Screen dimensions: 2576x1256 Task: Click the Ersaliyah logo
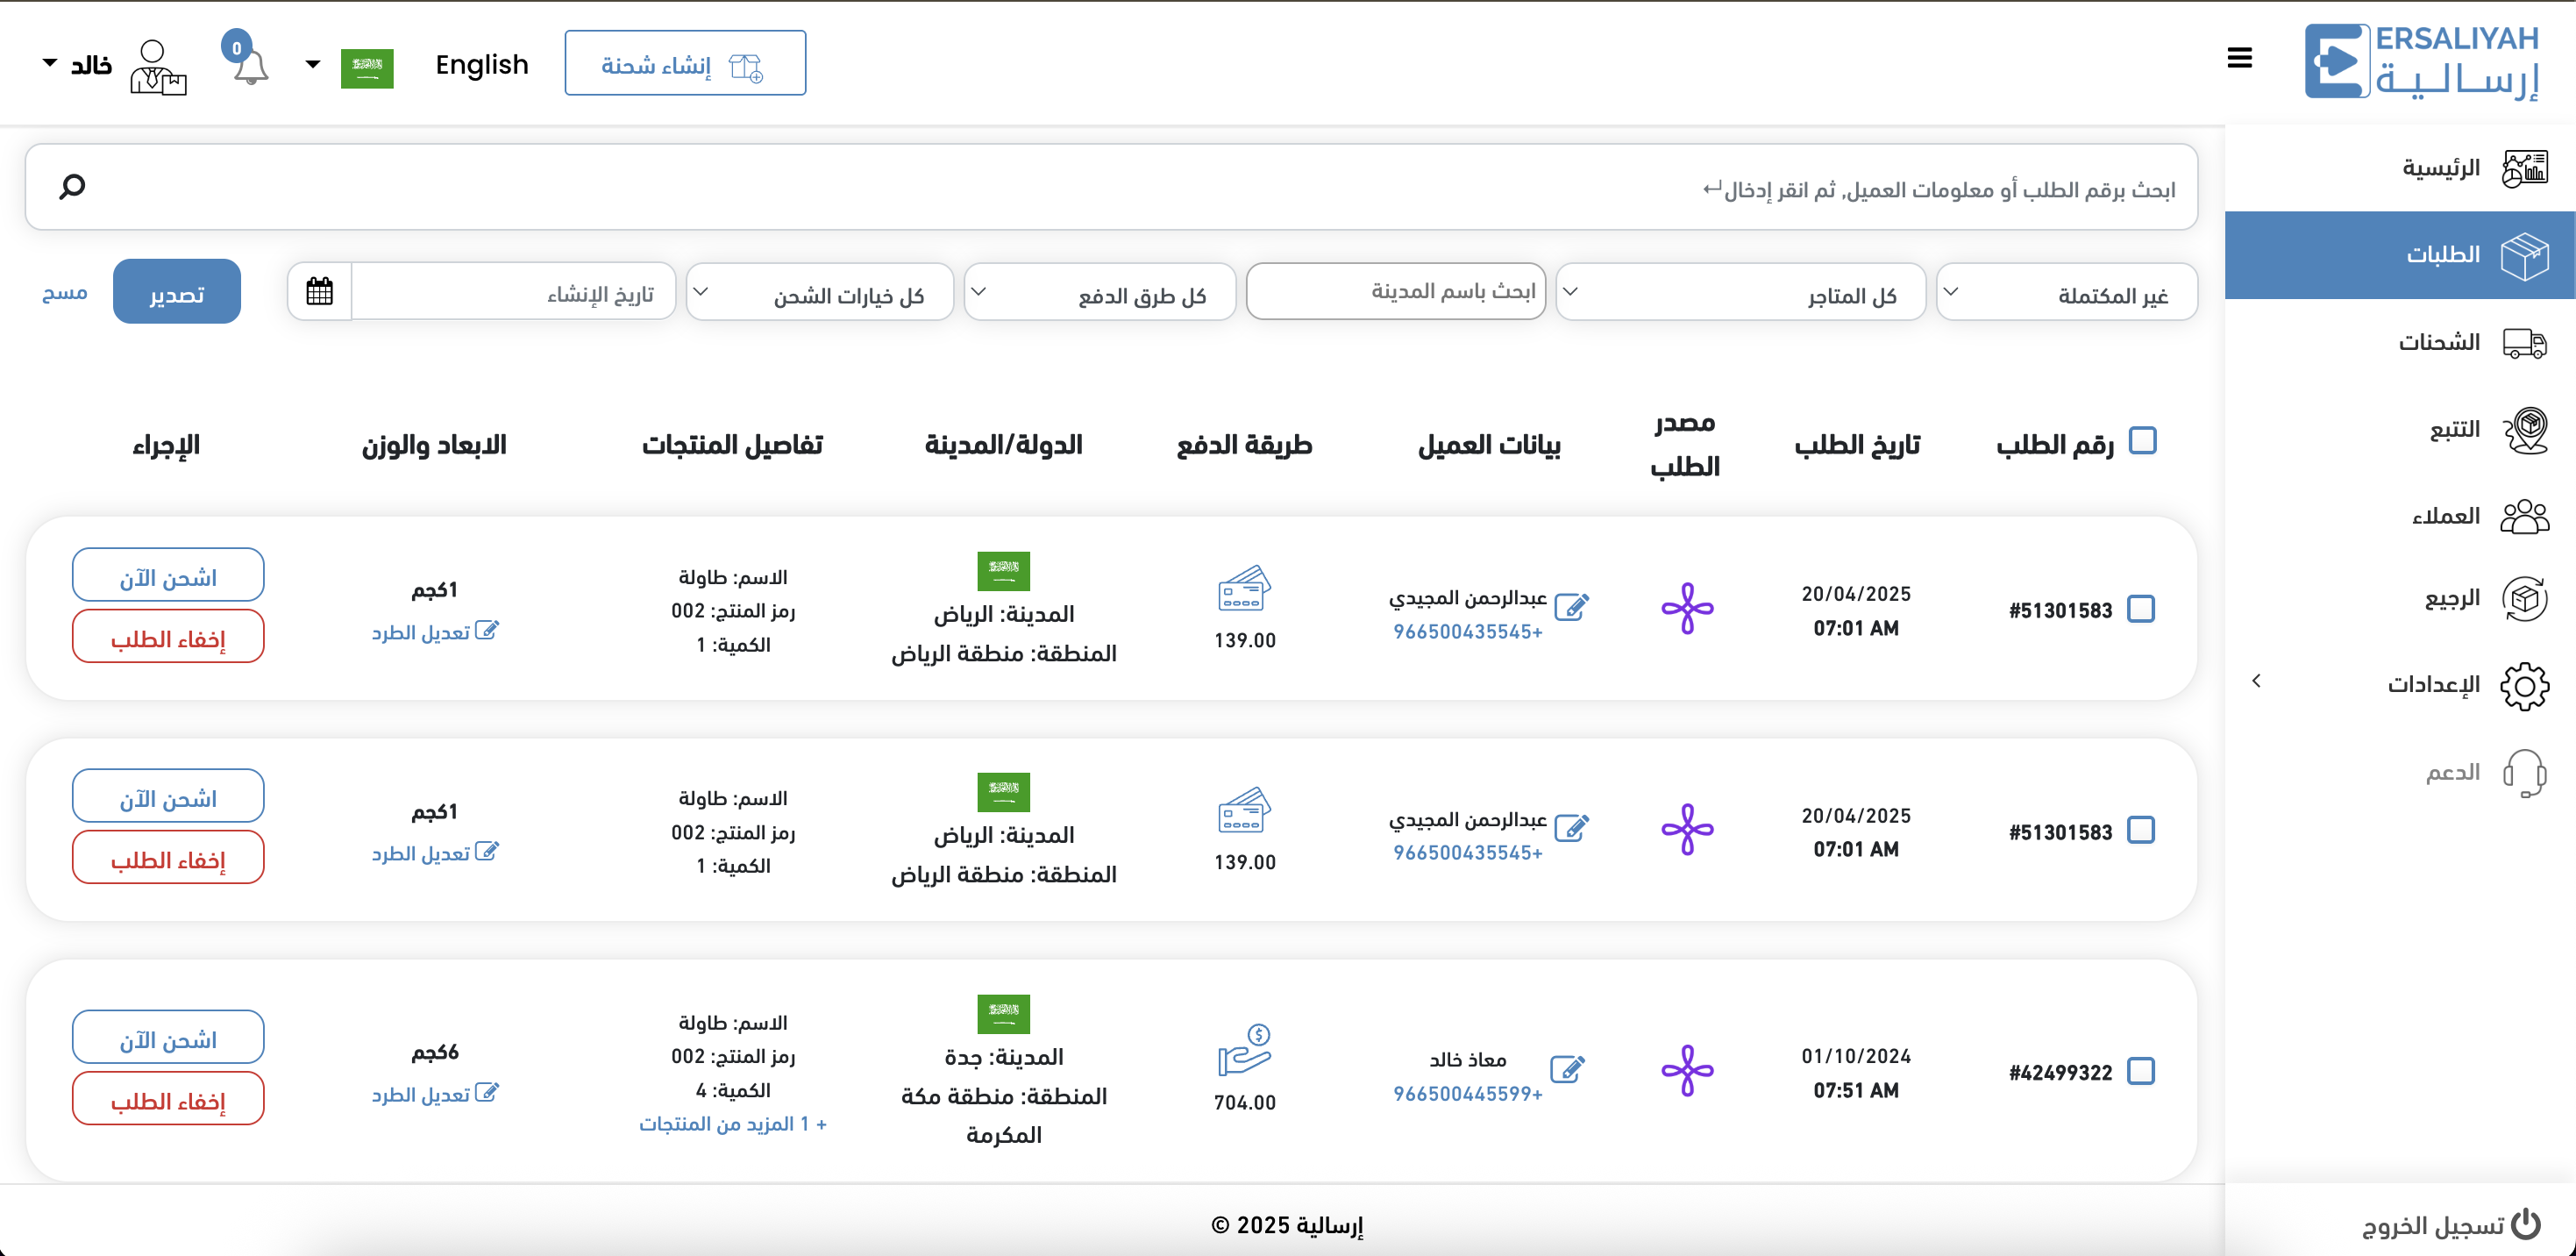[x=2421, y=62]
